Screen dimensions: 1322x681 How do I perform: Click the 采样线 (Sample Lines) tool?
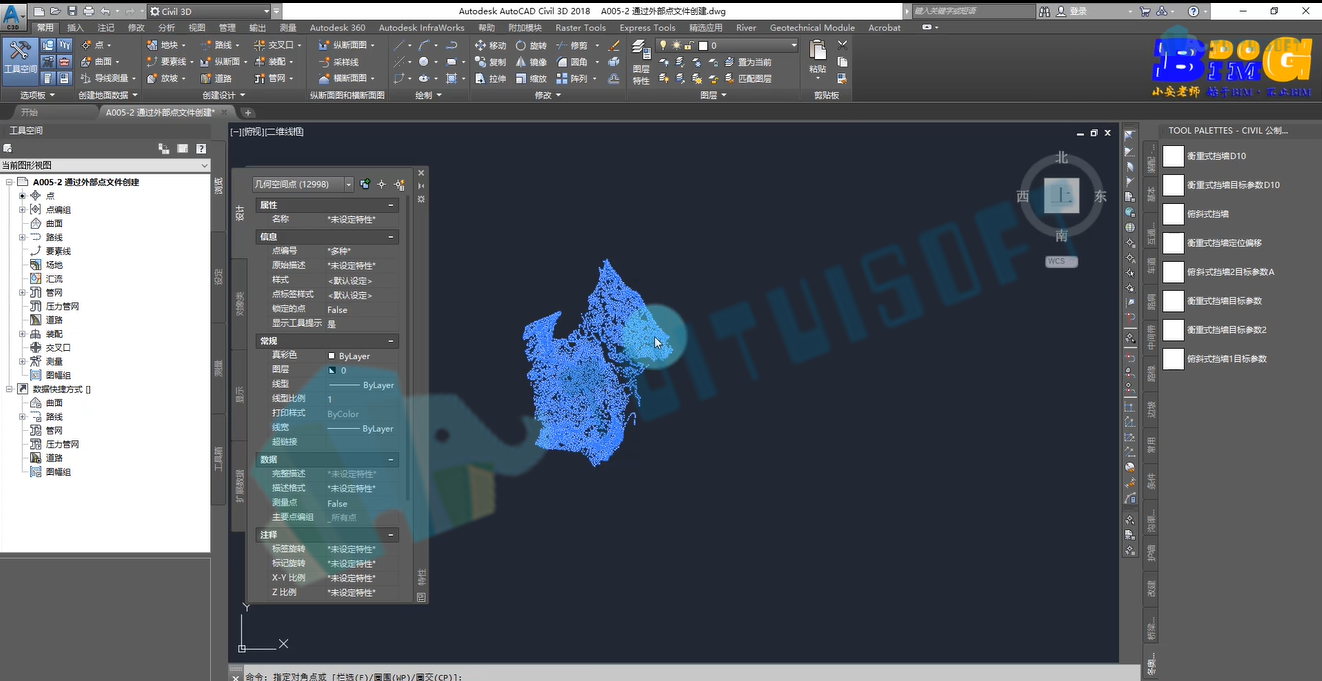[339, 62]
